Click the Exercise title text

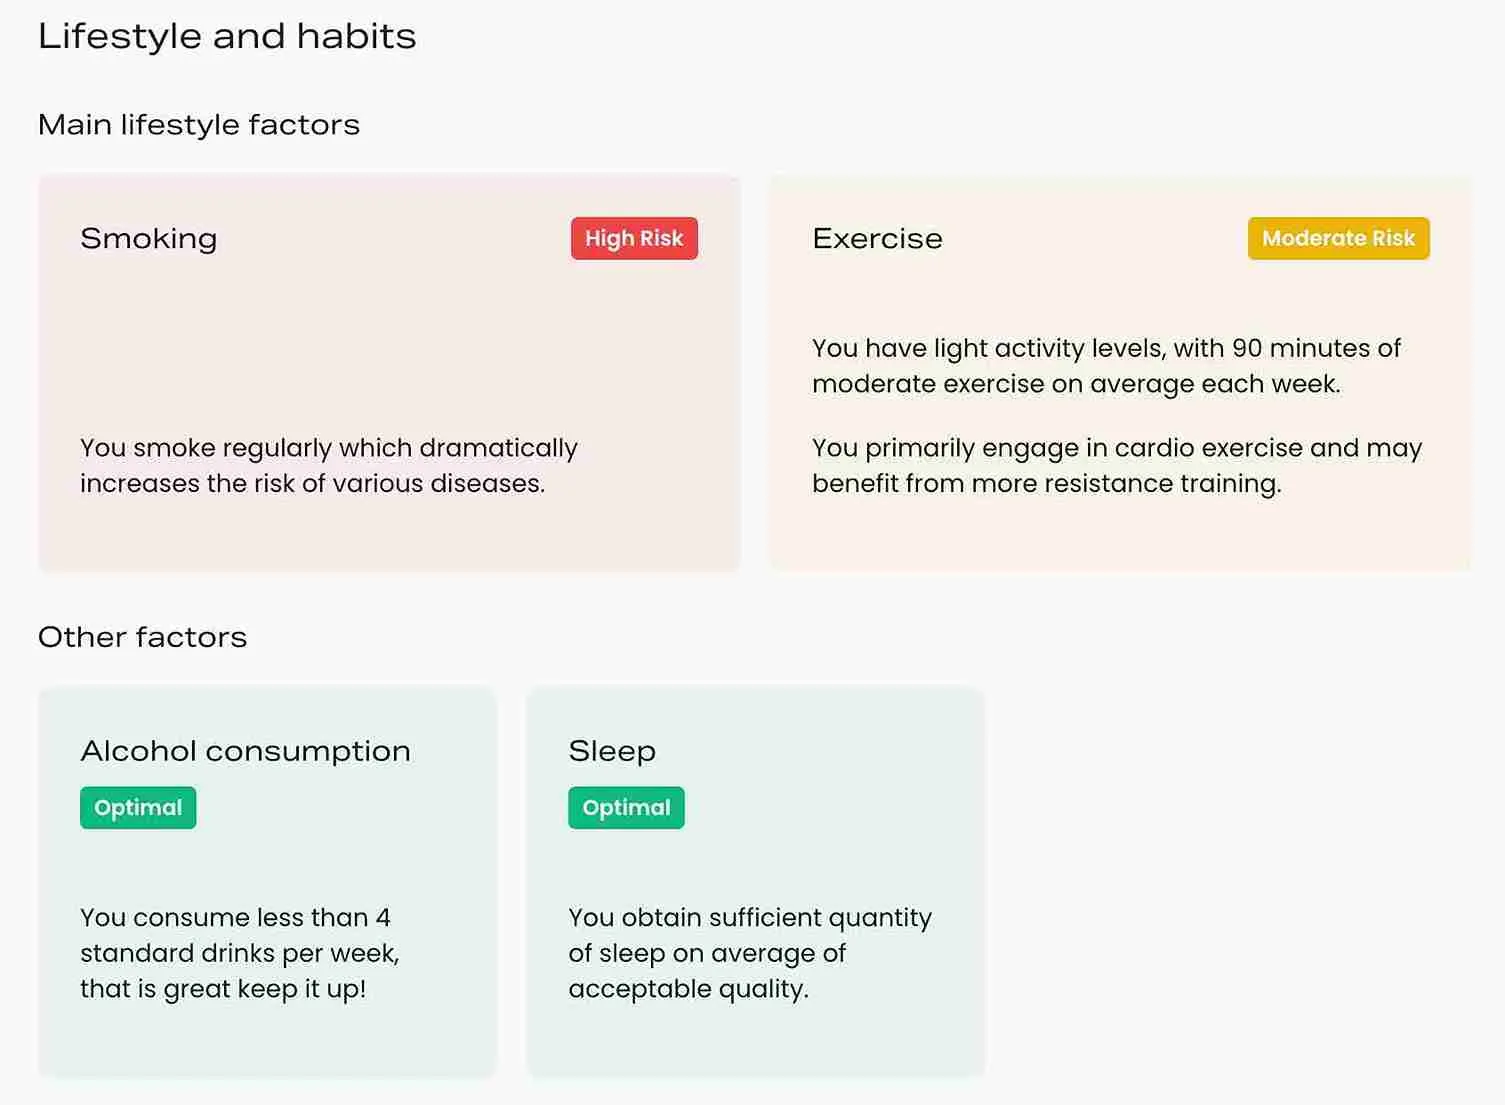(877, 239)
